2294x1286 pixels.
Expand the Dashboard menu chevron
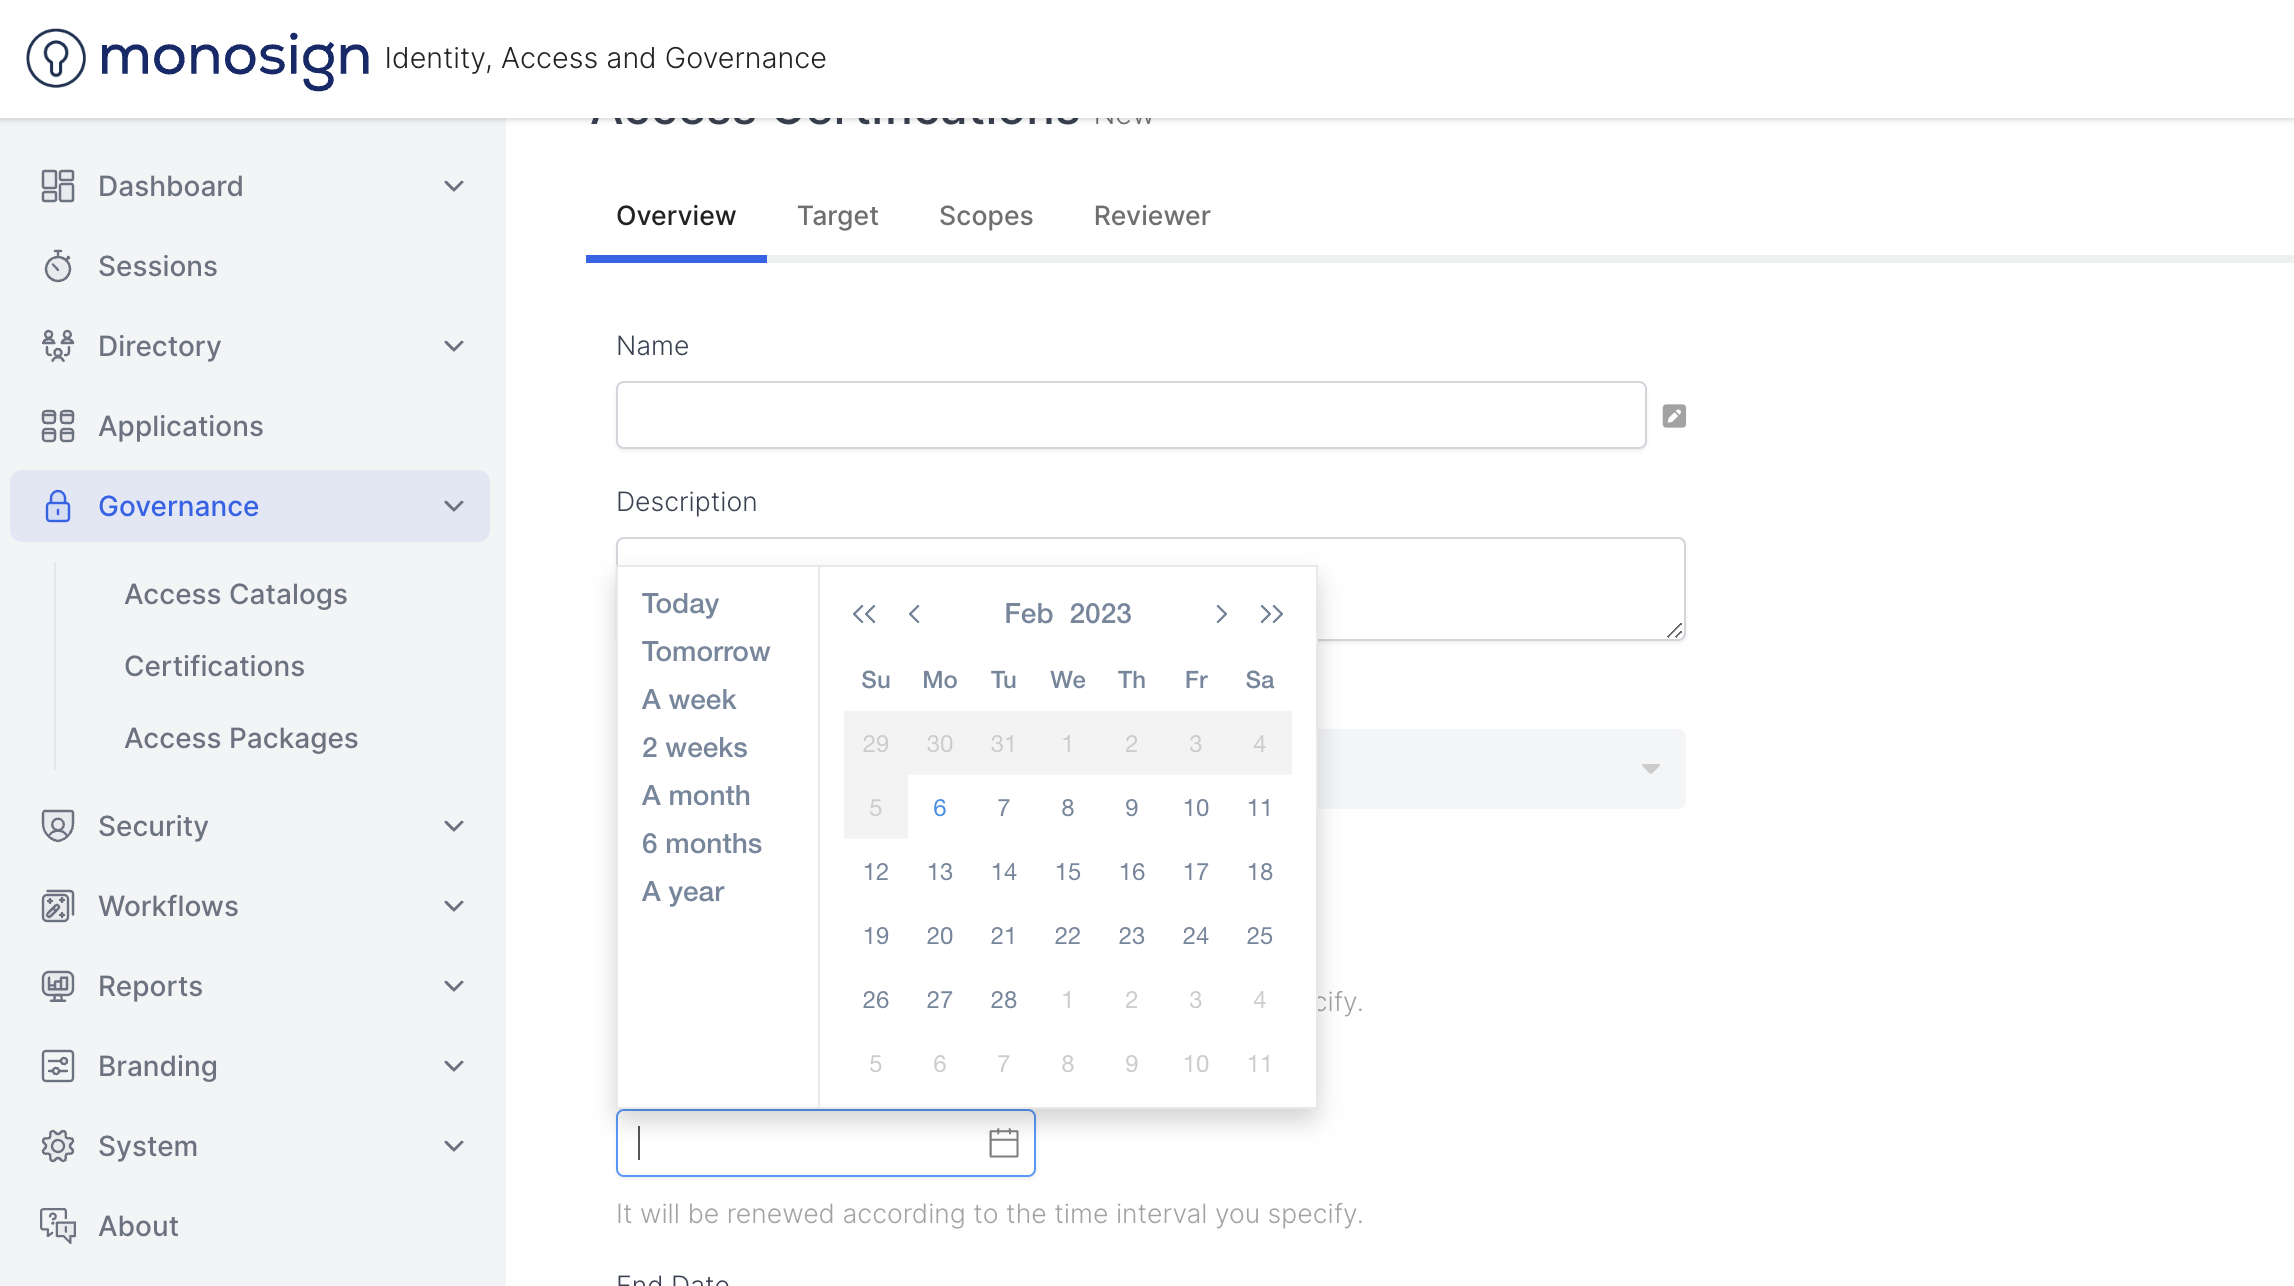454,186
